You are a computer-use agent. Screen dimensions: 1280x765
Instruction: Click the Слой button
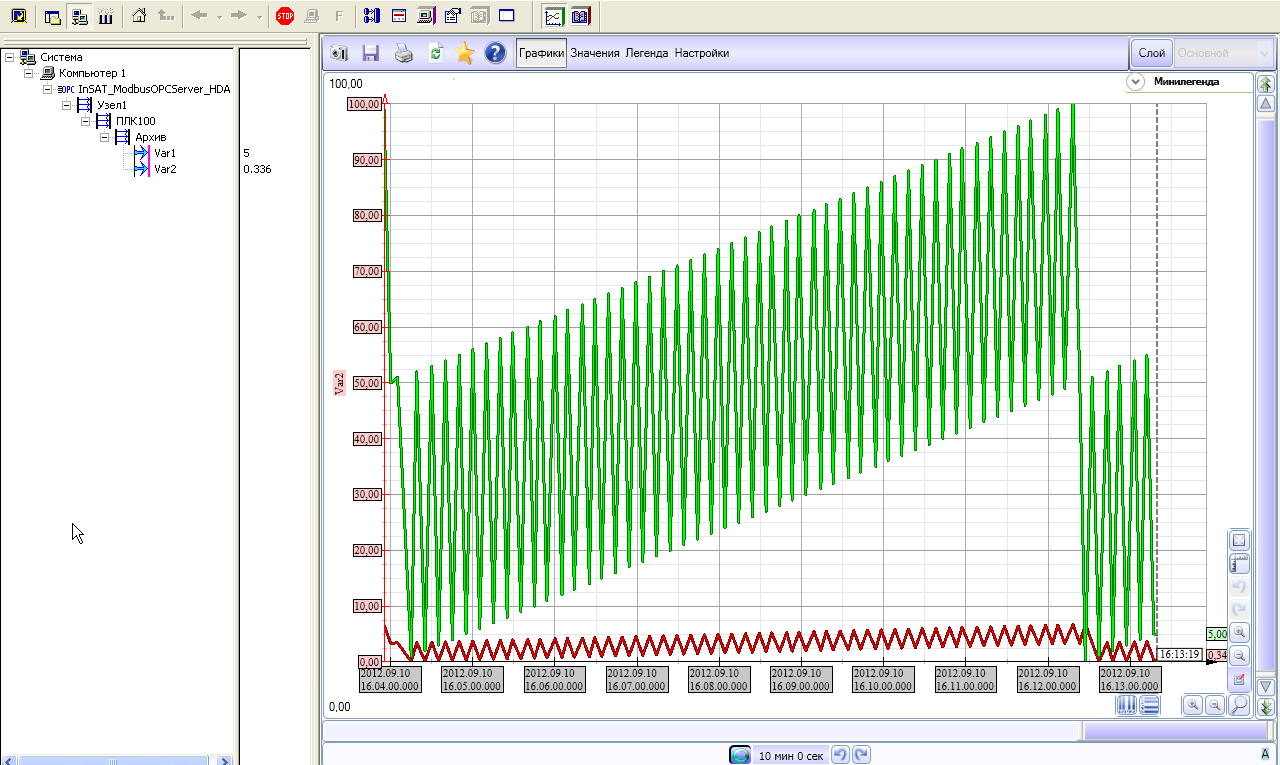(x=1151, y=53)
